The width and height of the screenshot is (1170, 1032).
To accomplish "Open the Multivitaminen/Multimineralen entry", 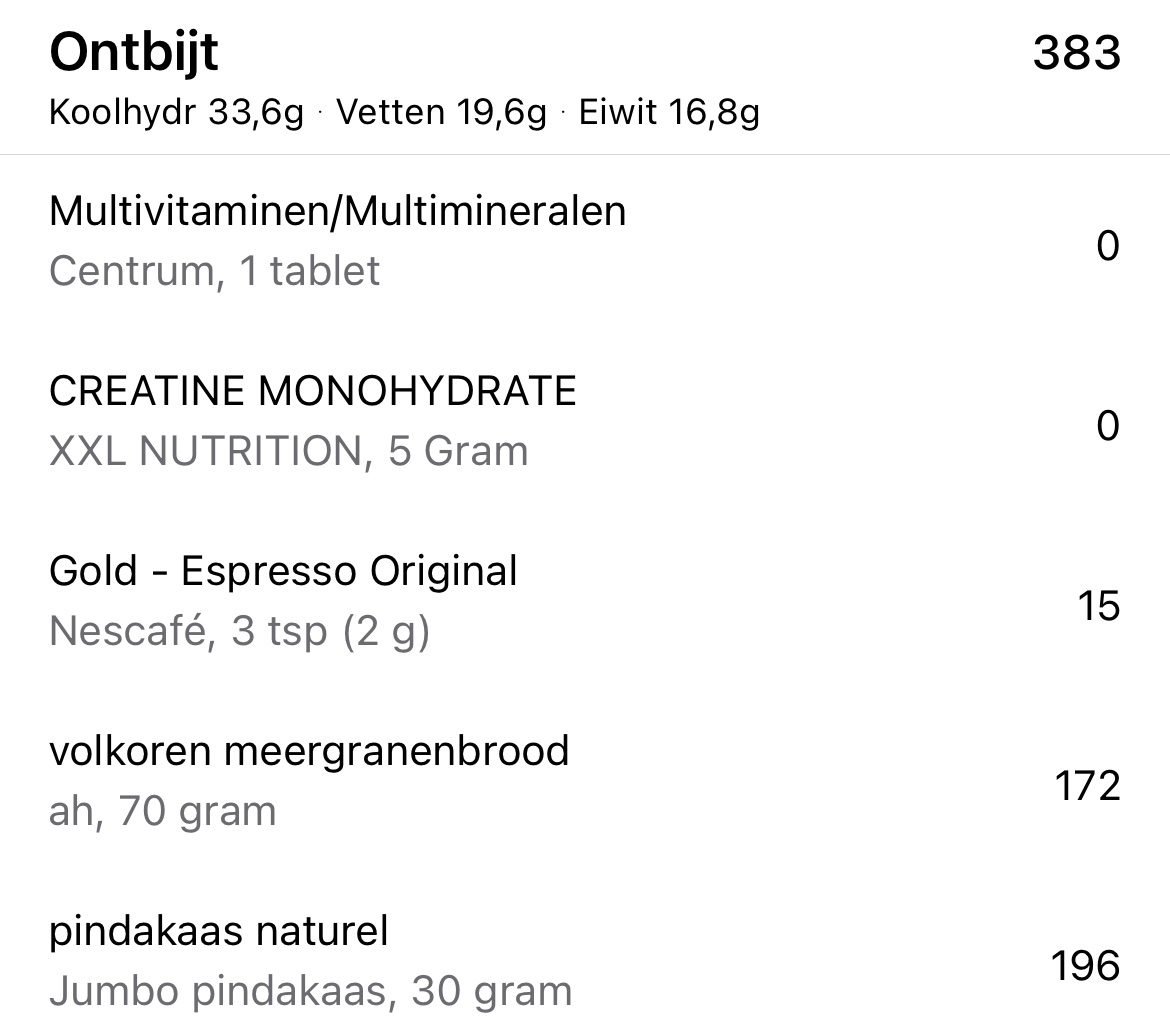I will (x=337, y=211).
